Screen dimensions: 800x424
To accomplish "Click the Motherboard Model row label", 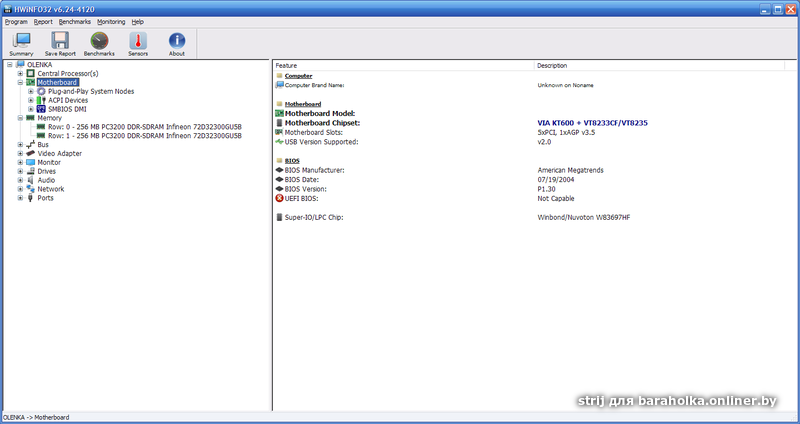I will pos(320,113).
